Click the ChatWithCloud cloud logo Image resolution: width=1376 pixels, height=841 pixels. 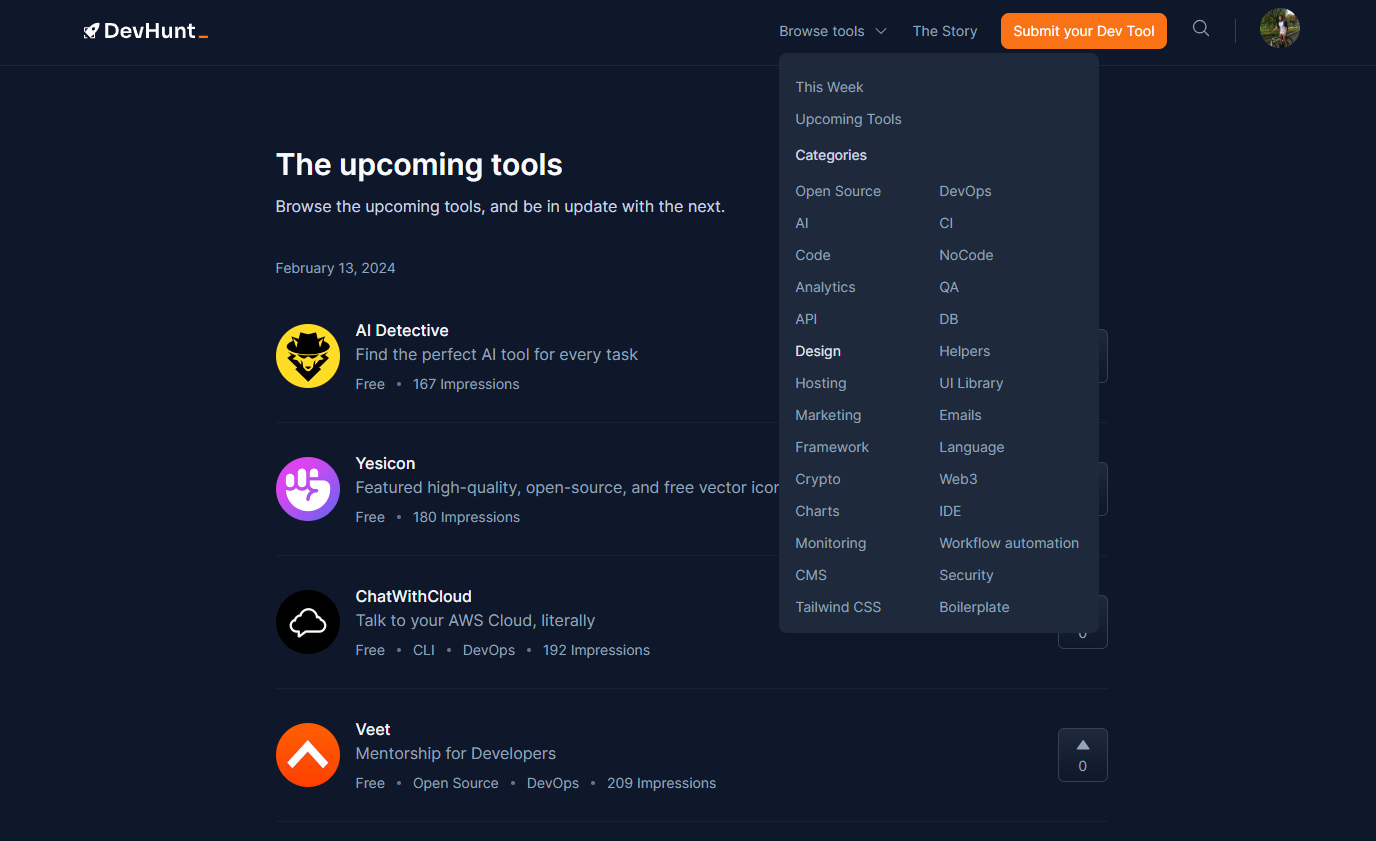point(308,622)
